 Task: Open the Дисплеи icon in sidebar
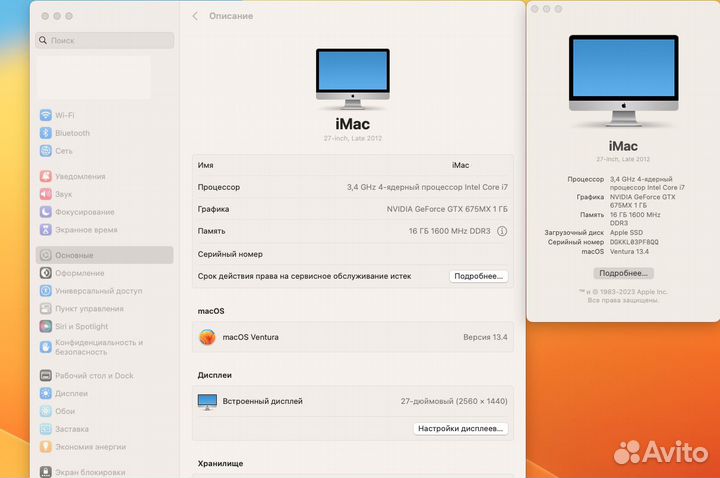(45, 393)
